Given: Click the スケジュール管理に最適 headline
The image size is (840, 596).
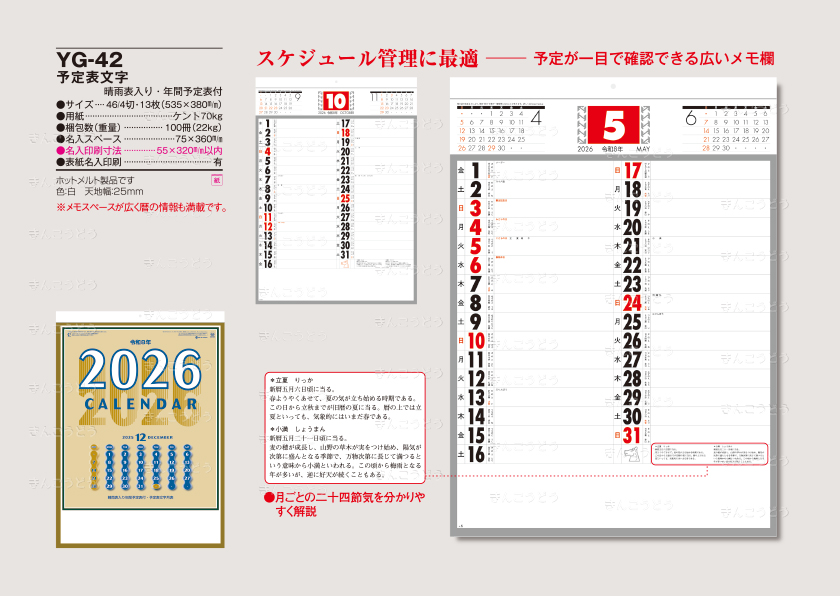Looking at the screenshot, I should pyautogui.click(x=368, y=58).
